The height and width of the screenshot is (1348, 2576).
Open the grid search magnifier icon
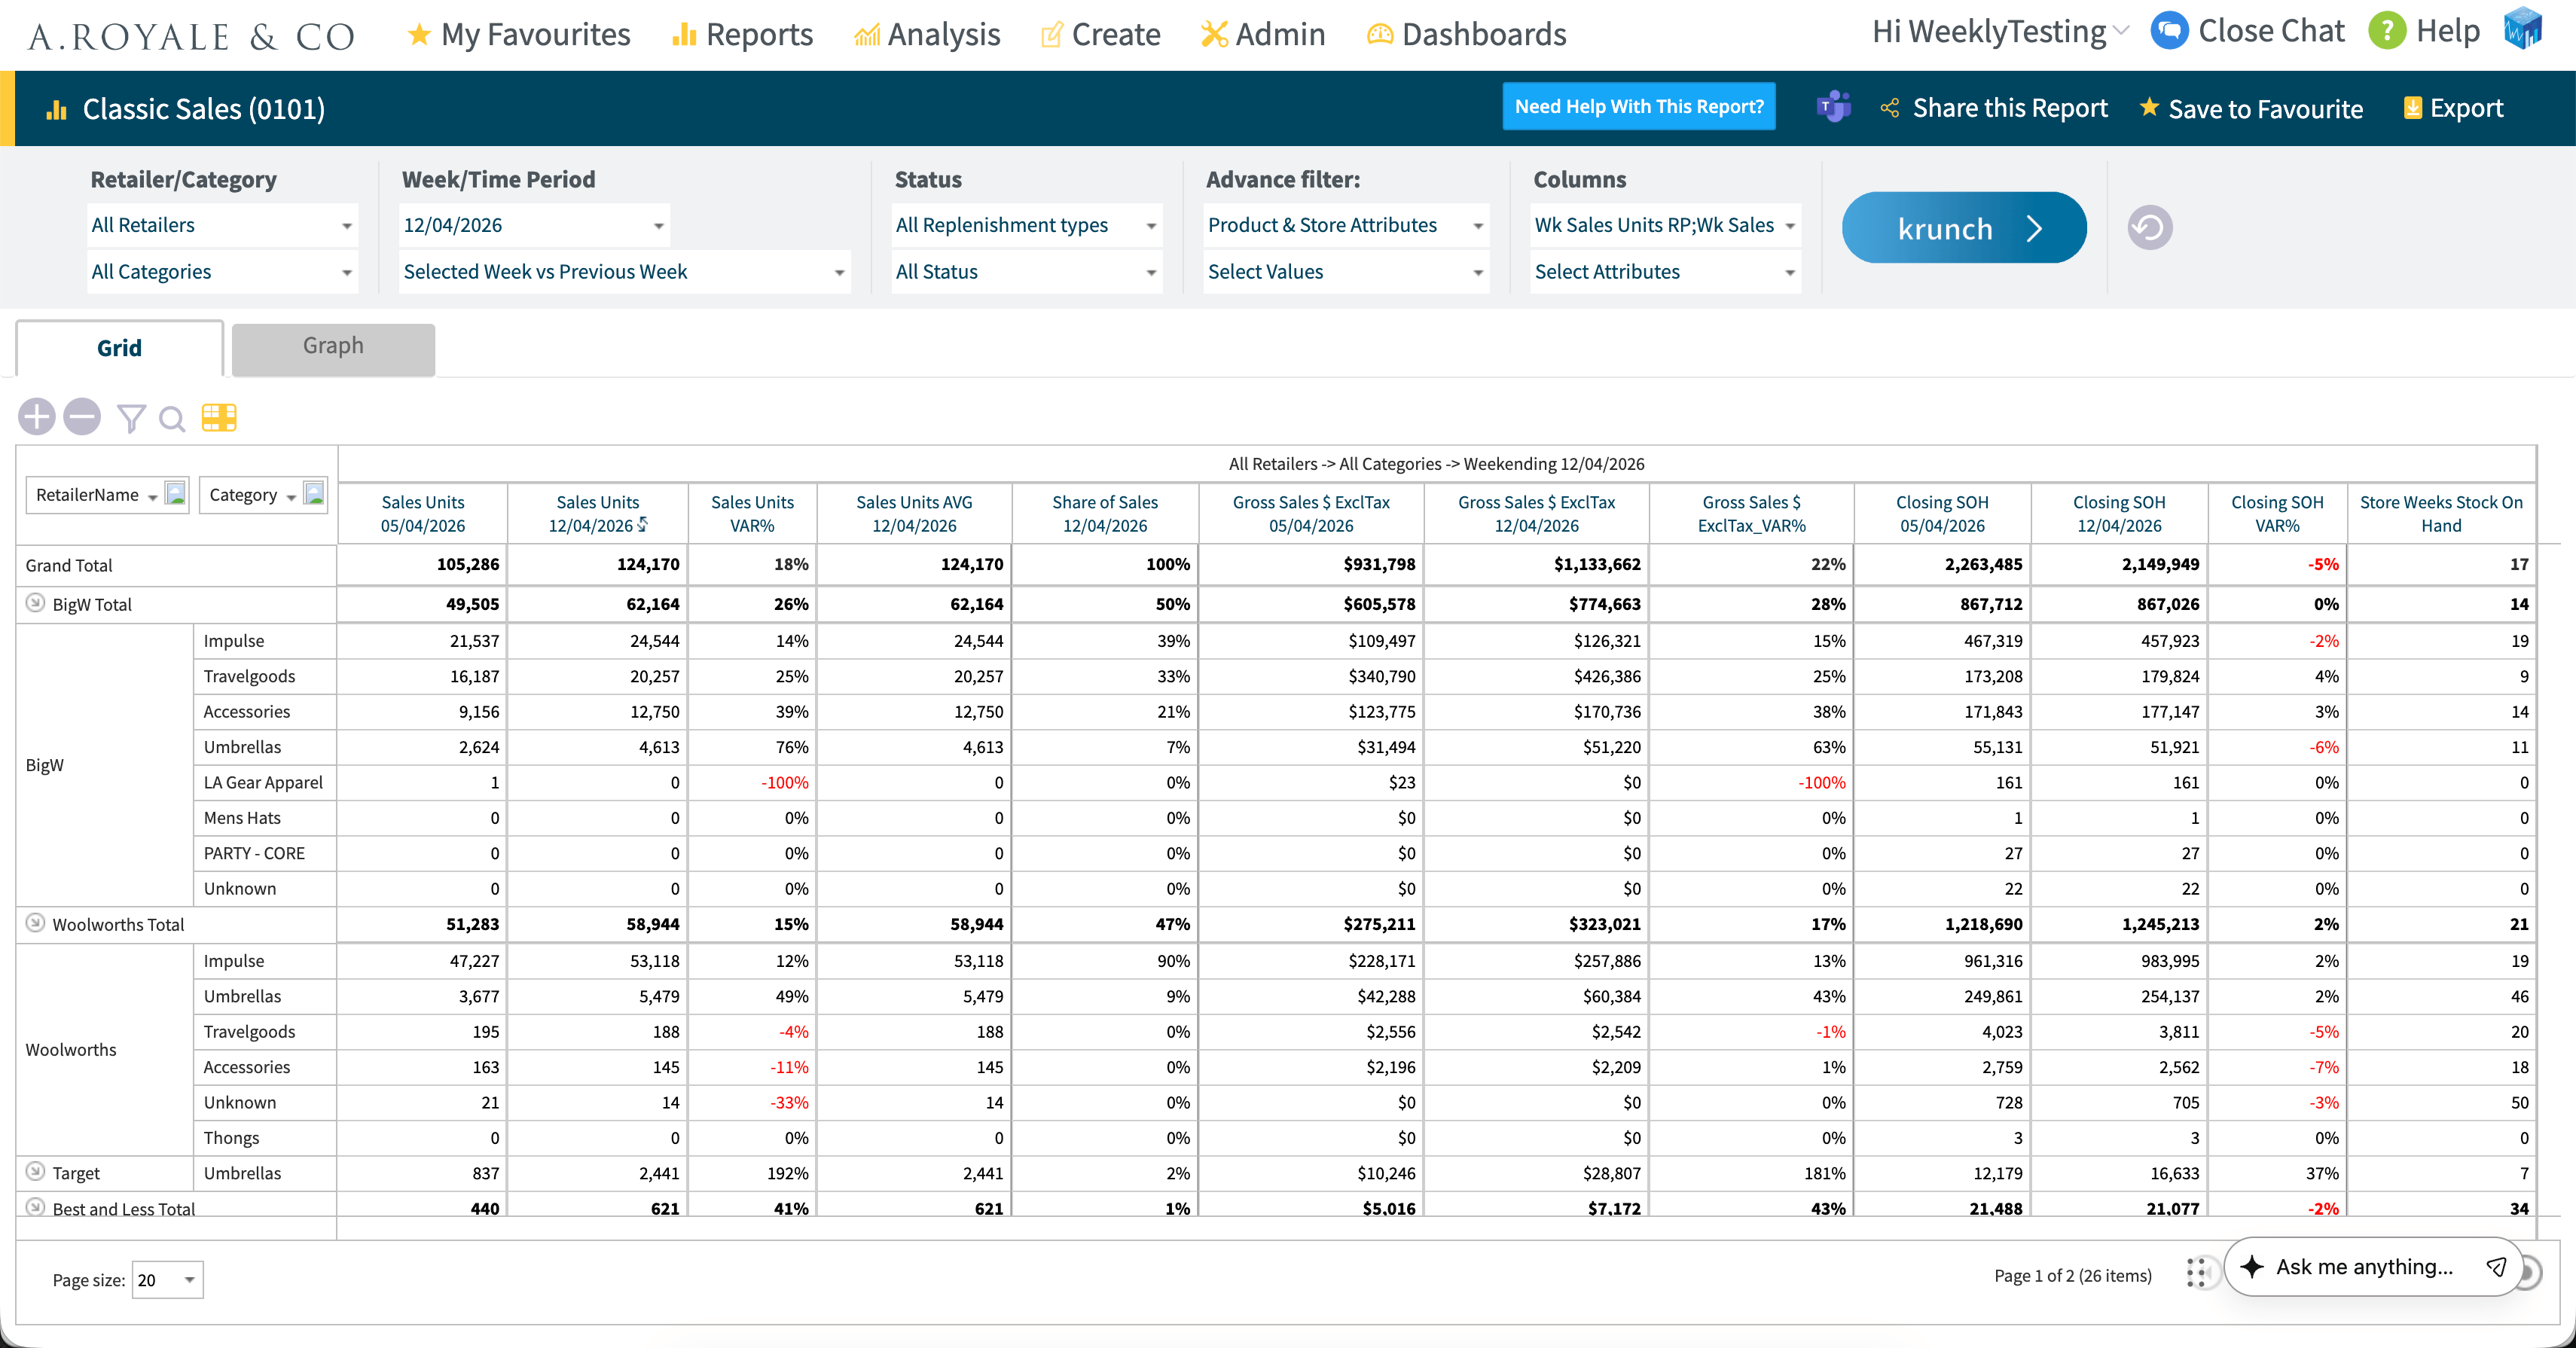point(172,419)
